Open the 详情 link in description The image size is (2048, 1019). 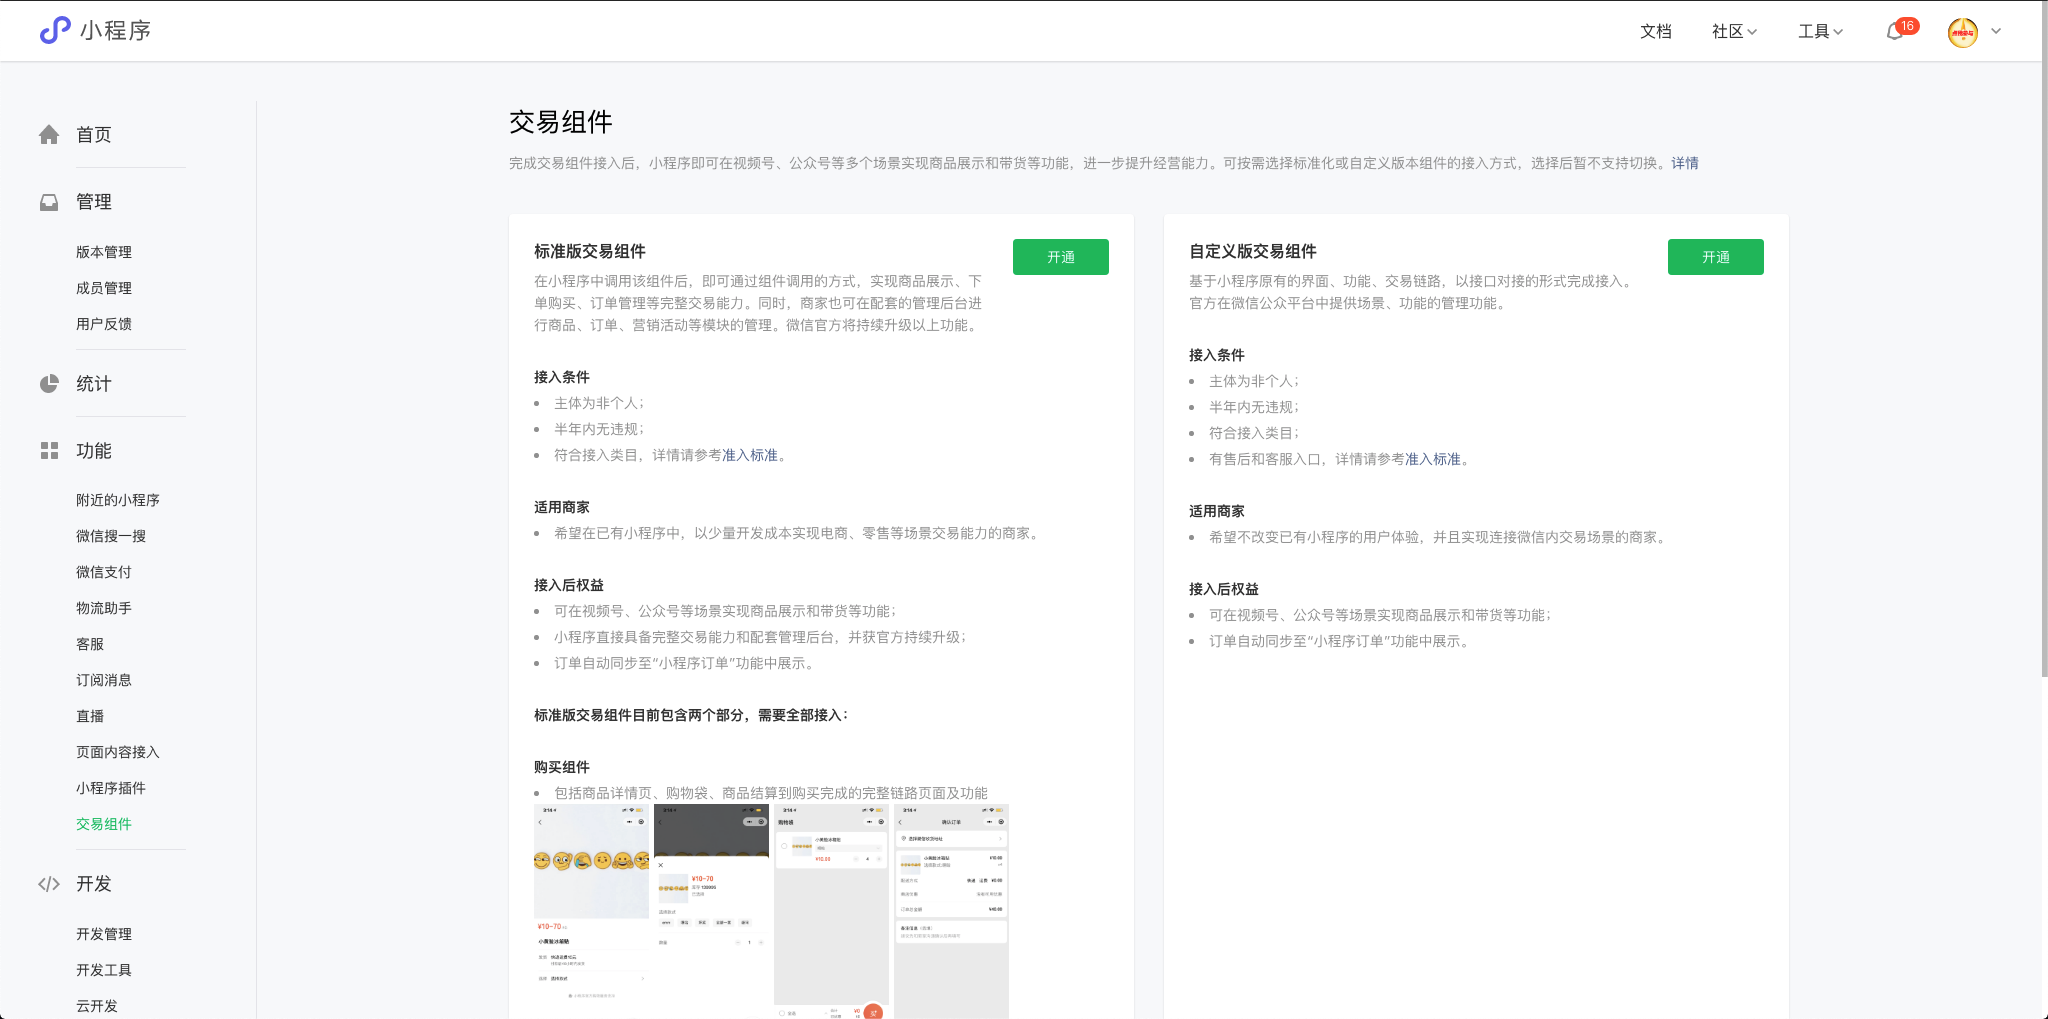[x=1685, y=163]
